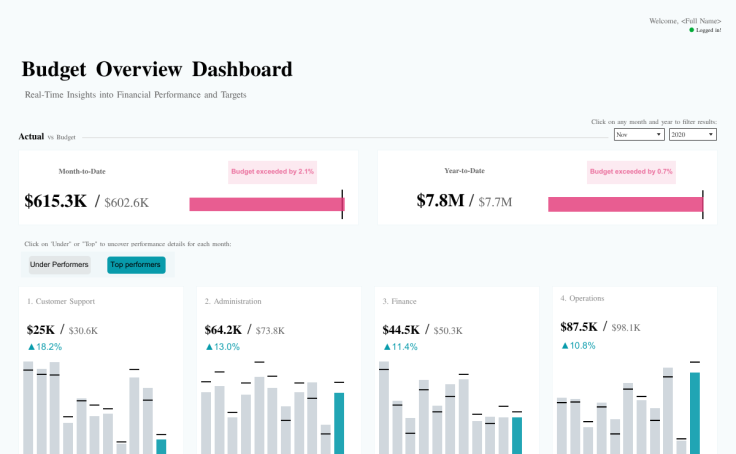Click the Administration 13.0% up arrow

point(209,347)
